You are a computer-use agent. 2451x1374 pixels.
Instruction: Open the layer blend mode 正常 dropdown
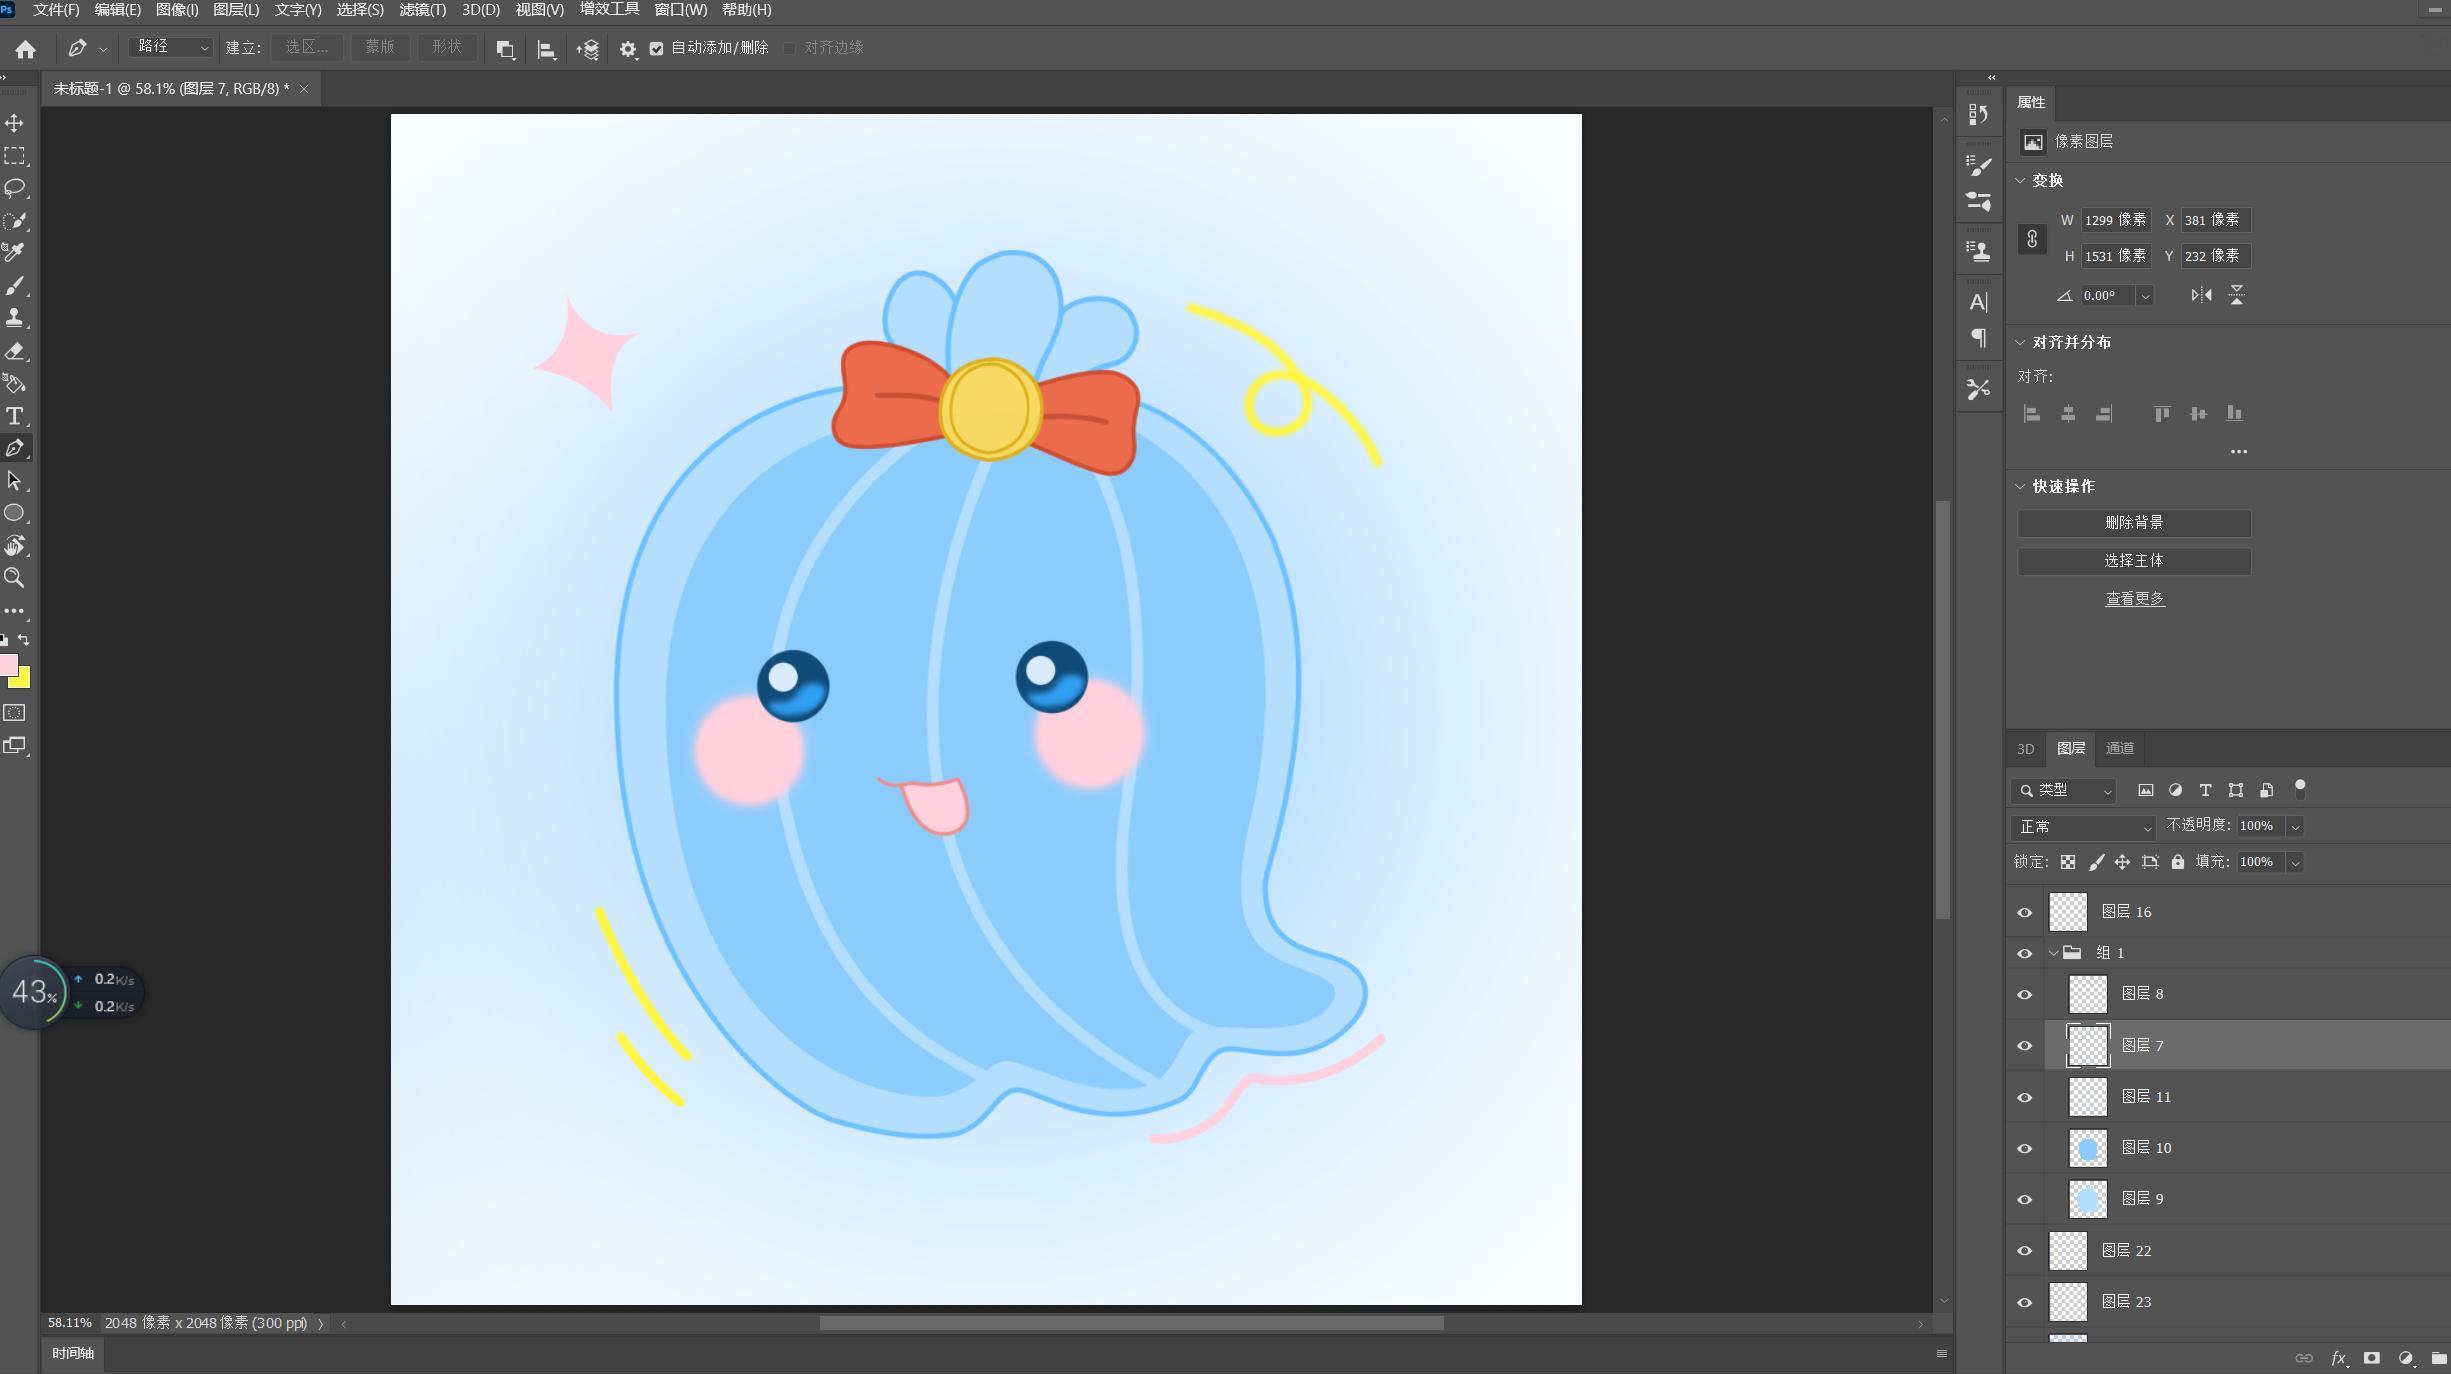click(2083, 827)
